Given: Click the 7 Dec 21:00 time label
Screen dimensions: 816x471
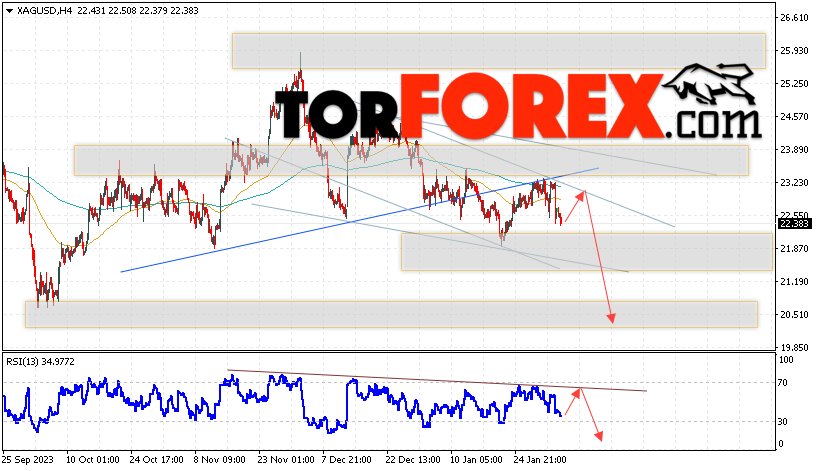Looking at the screenshot, I should click(x=347, y=460).
